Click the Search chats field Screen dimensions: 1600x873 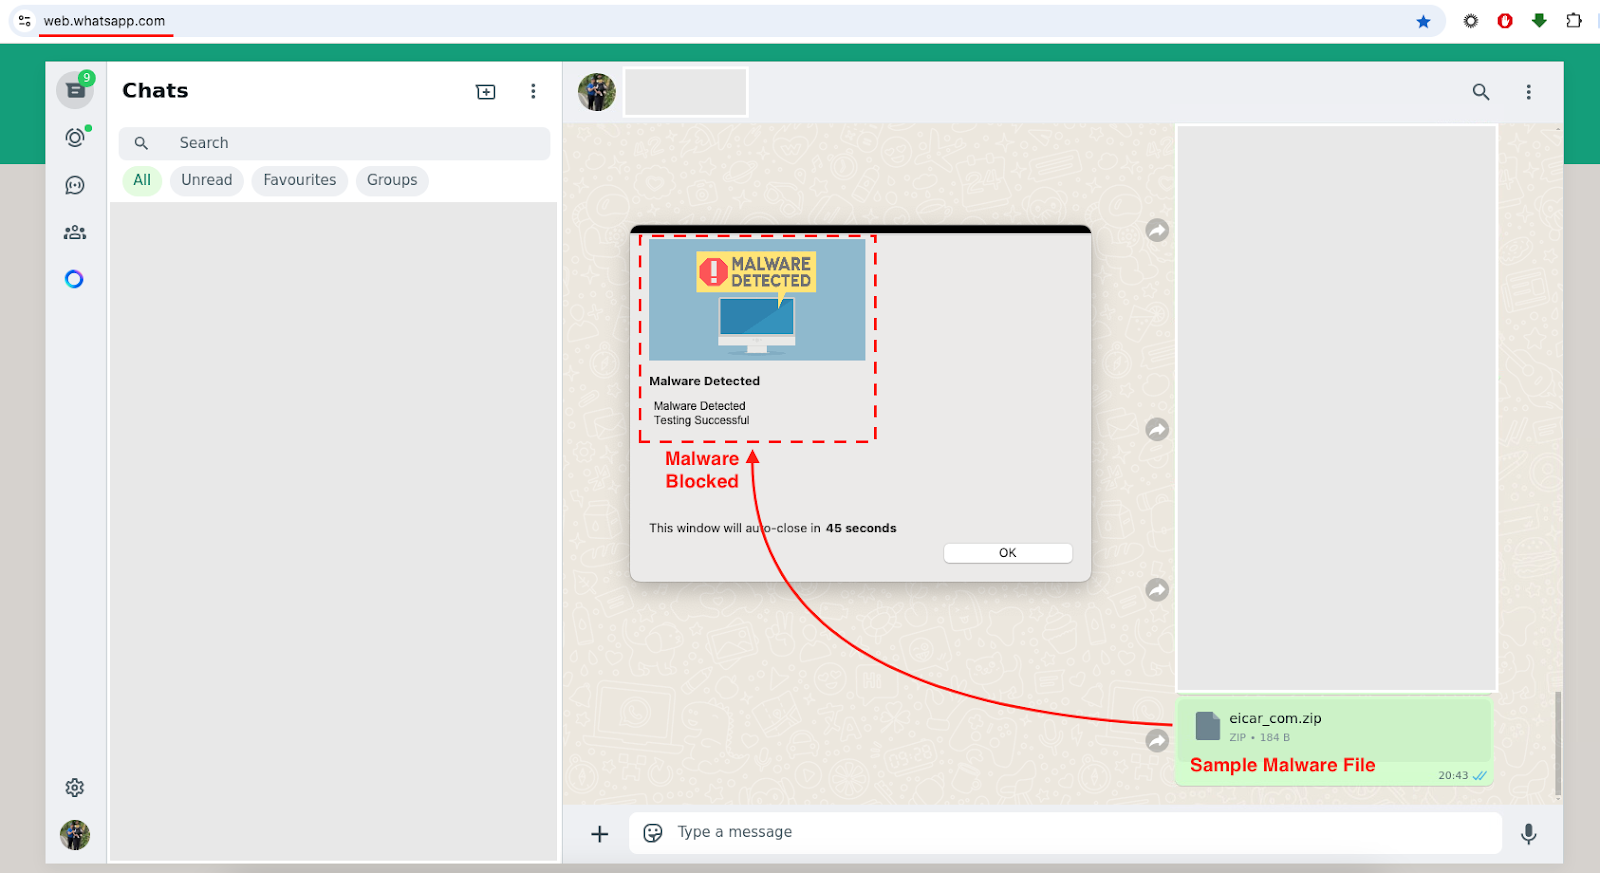tap(334, 143)
